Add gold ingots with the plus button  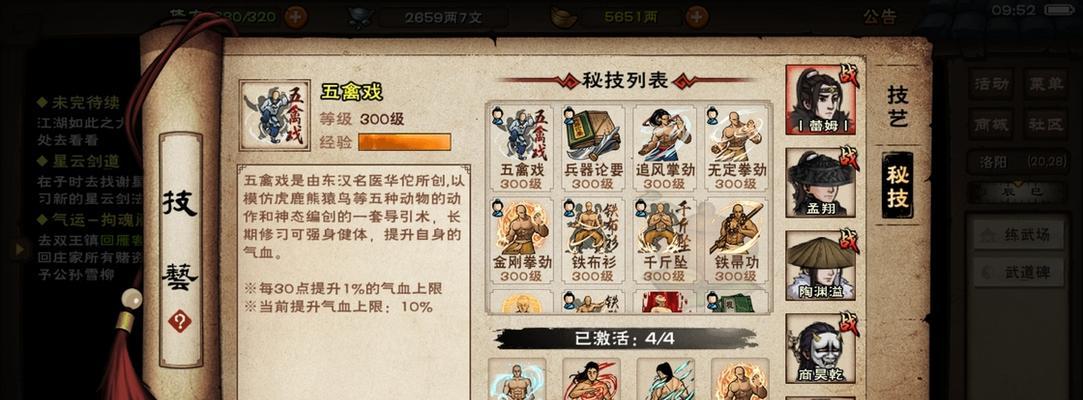(697, 16)
